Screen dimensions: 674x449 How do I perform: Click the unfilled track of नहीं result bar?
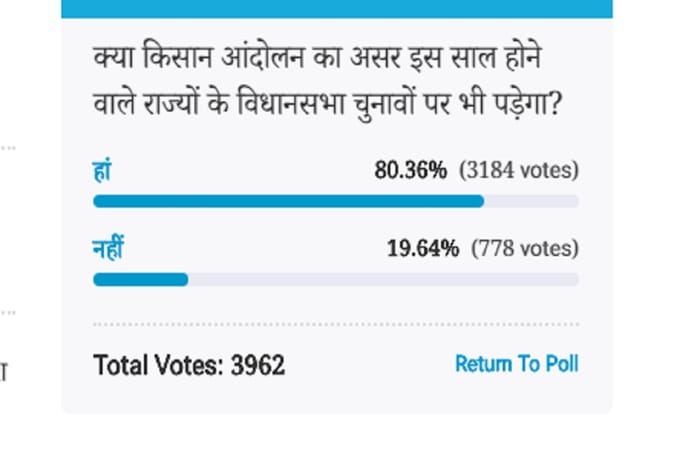(383, 280)
